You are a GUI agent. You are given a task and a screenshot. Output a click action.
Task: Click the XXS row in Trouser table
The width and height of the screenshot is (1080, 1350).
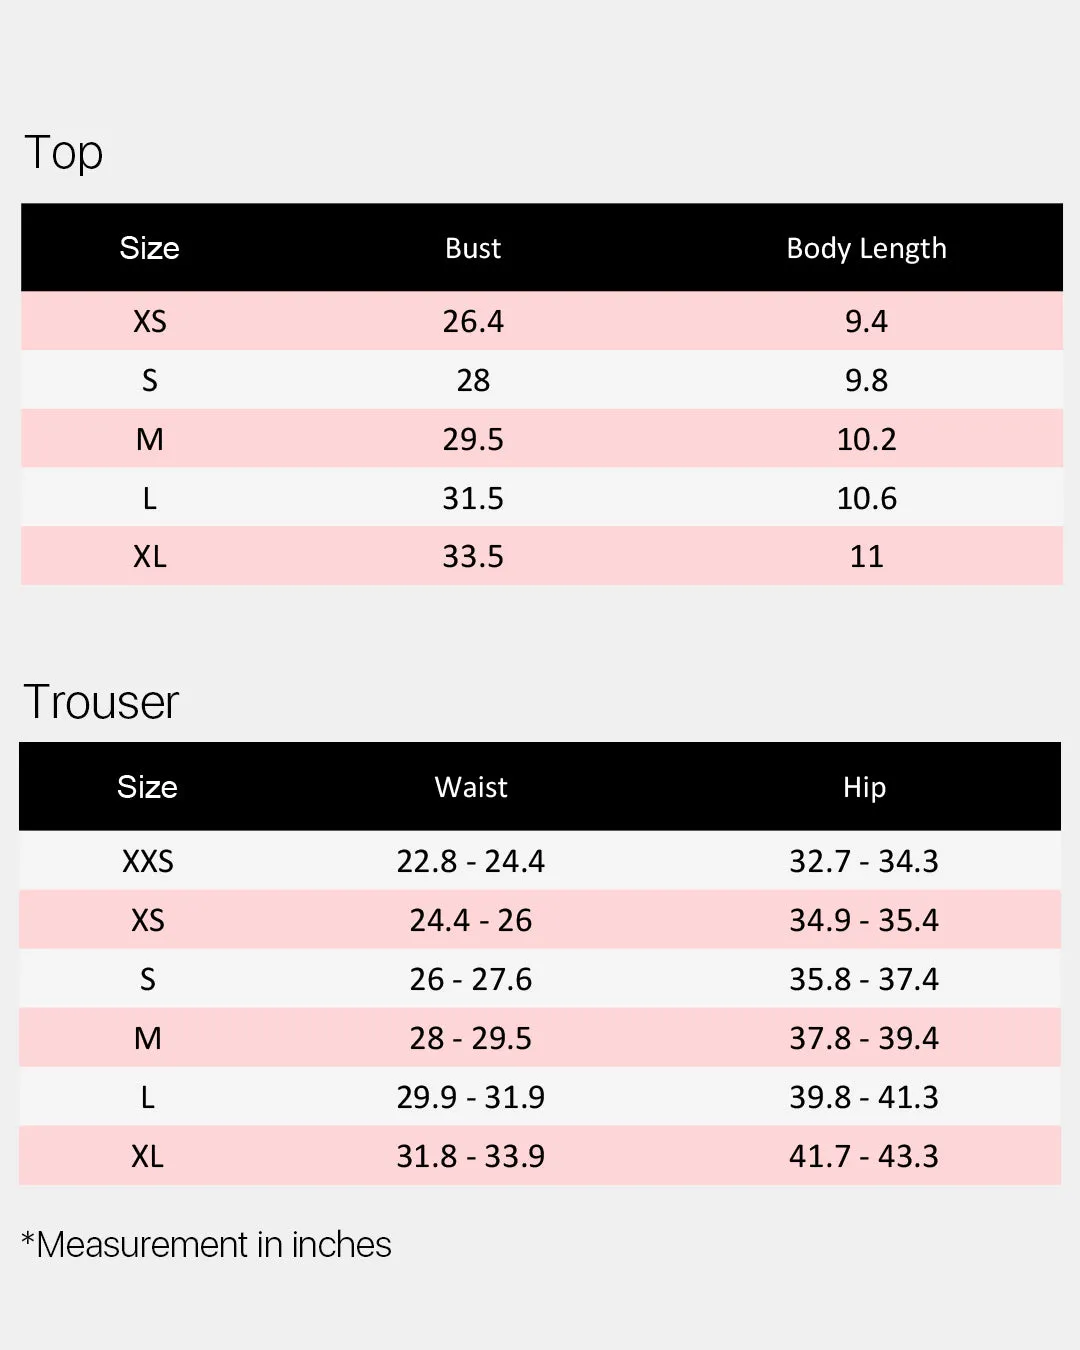coord(540,861)
